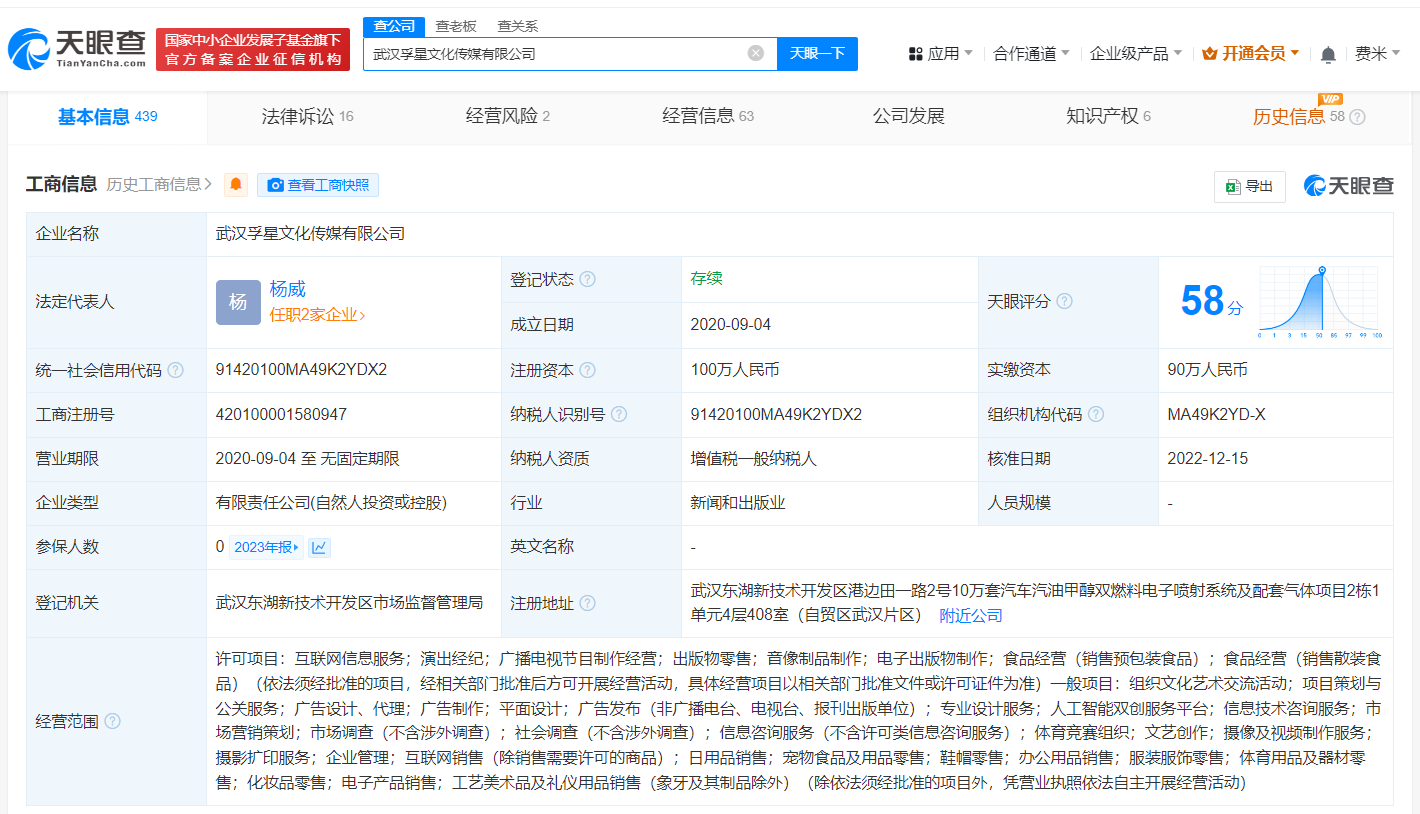Click the trend chart icon beside 2023年报
Screen dimensions: 1420x814
pos(319,547)
